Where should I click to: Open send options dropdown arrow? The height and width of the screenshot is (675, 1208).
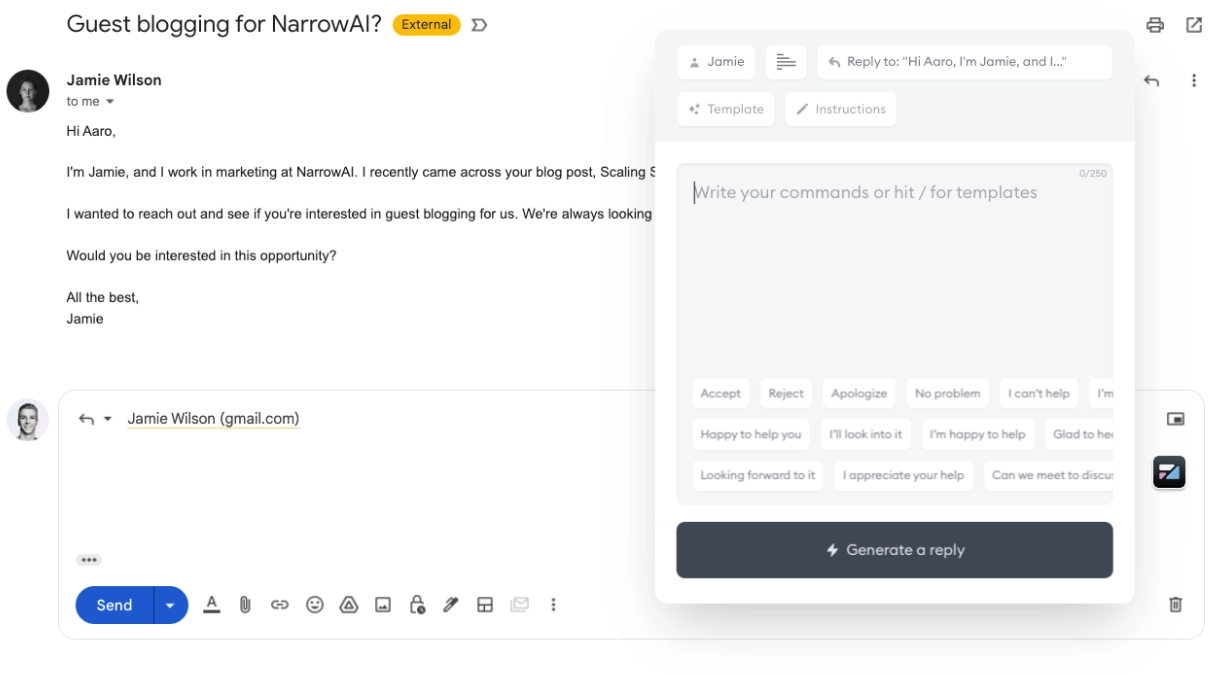coord(171,605)
